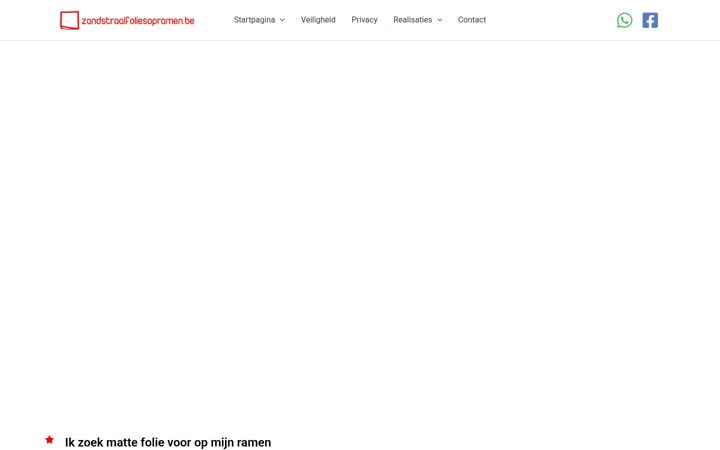Select heading 'Ik zoek matte folie voor op mijn ramen'
720x450 pixels.
(168, 442)
